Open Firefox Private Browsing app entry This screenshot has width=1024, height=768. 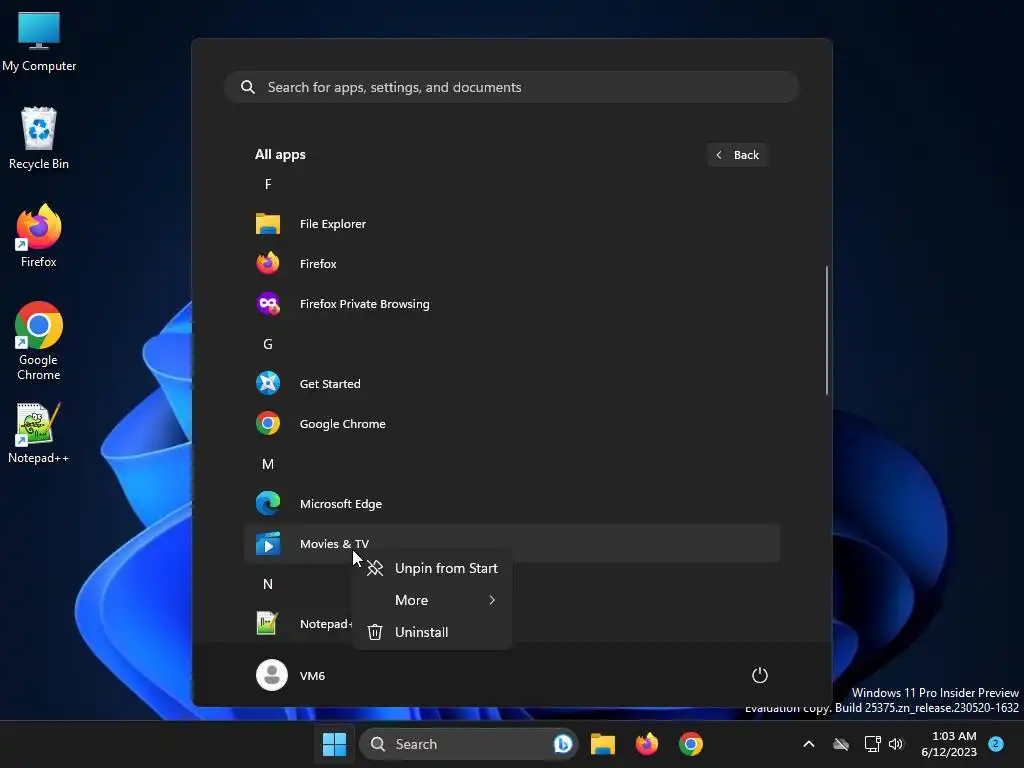click(x=511, y=304)
